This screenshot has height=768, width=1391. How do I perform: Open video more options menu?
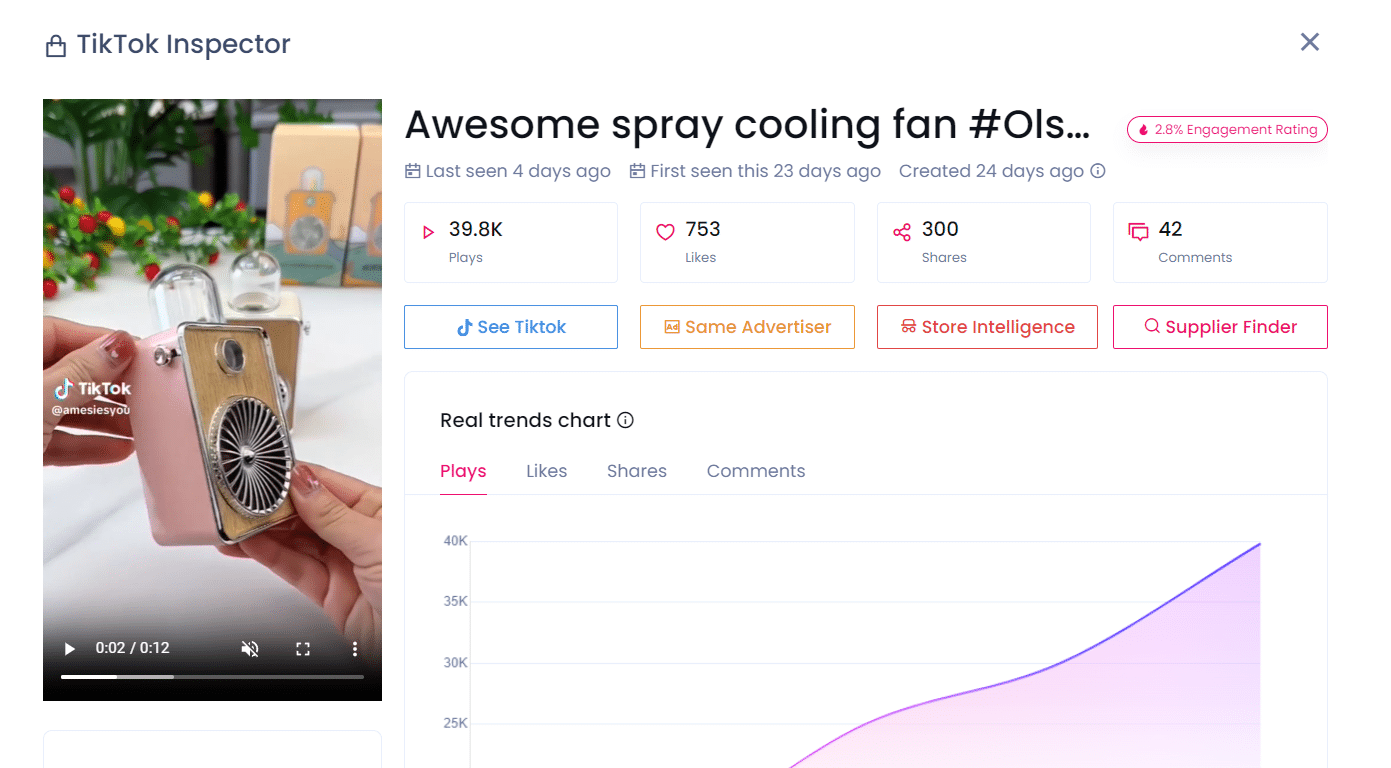pos(354,649)
